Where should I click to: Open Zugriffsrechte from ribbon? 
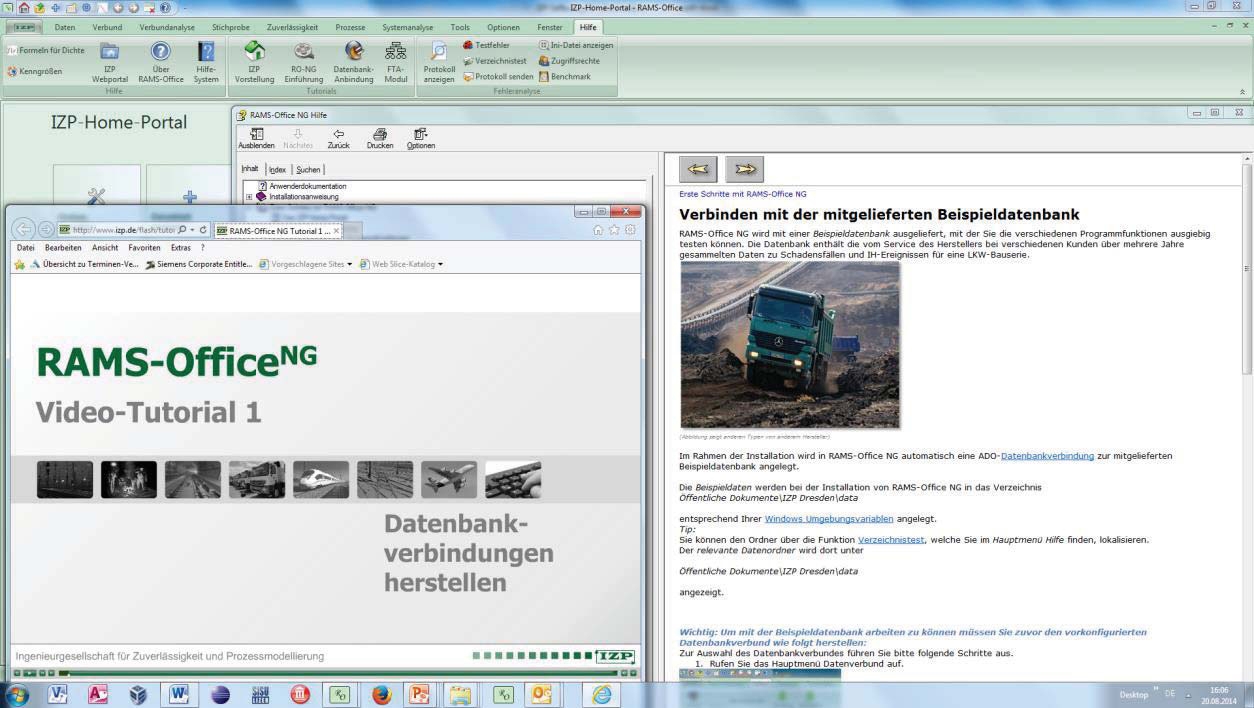tap(569, 61)
